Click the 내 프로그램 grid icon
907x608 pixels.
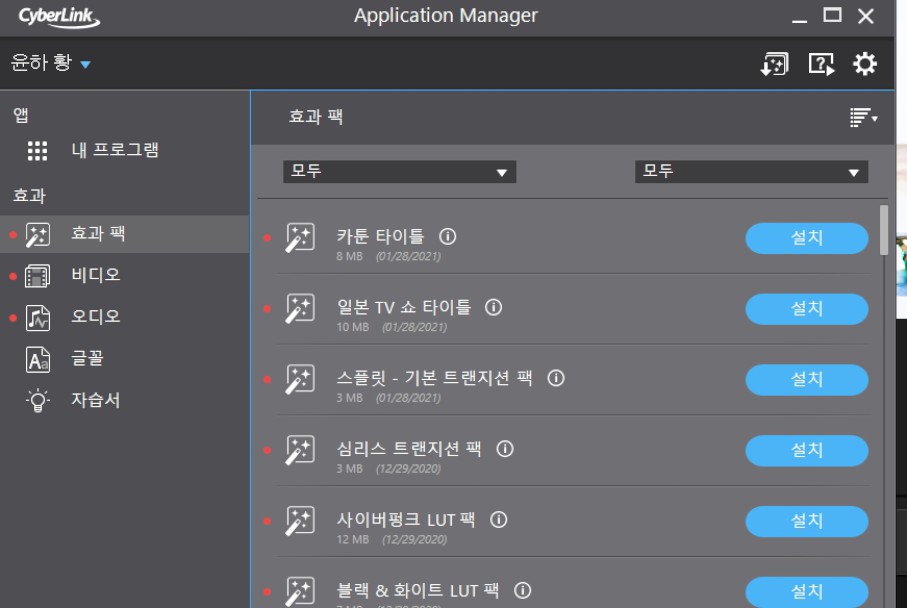(38, 151)
